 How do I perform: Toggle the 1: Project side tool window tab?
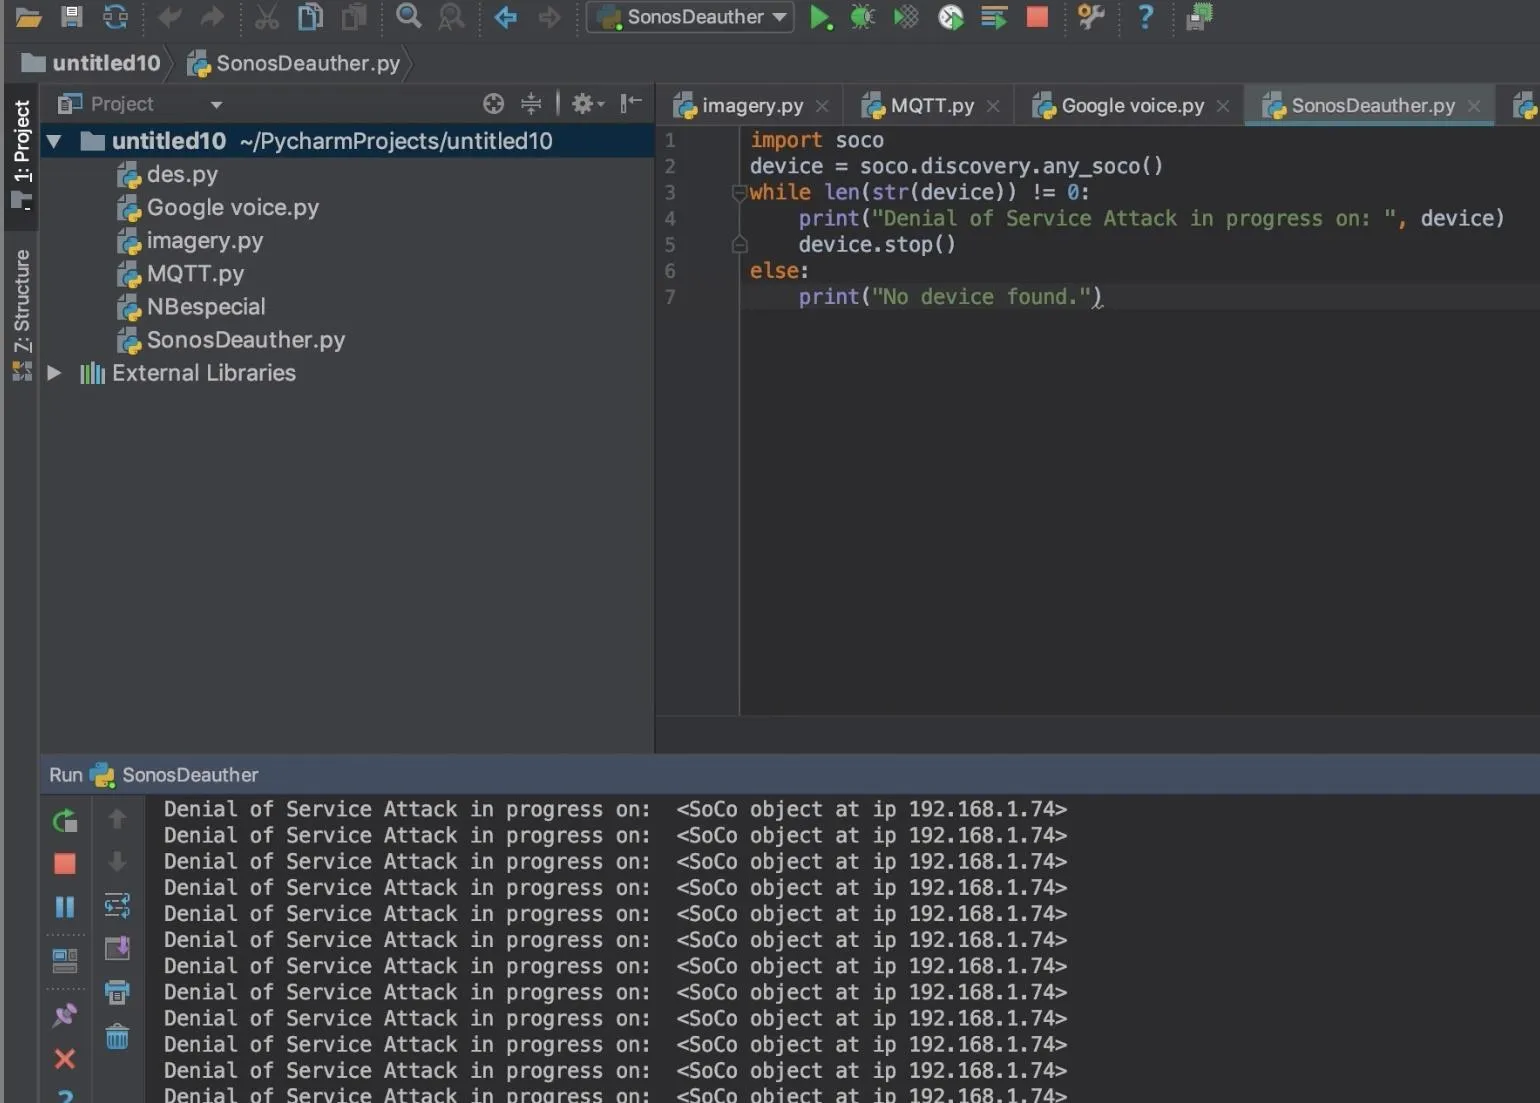coord(21,154)
